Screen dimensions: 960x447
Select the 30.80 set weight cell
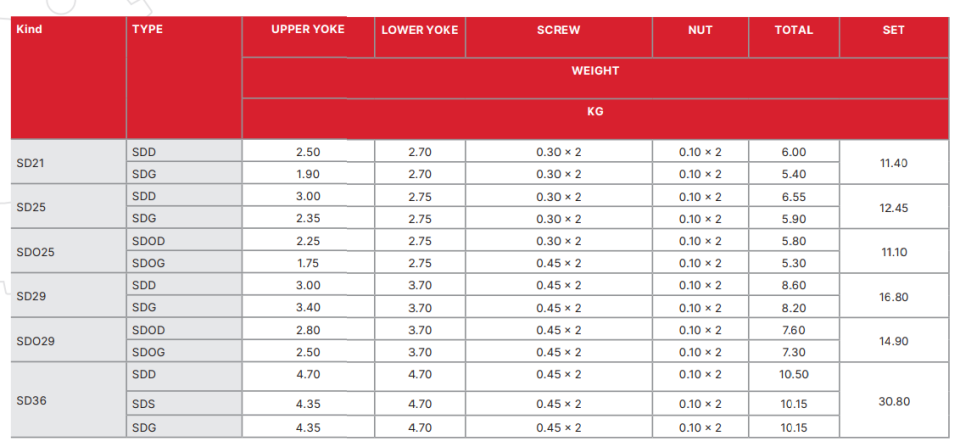tap(893, 400)
